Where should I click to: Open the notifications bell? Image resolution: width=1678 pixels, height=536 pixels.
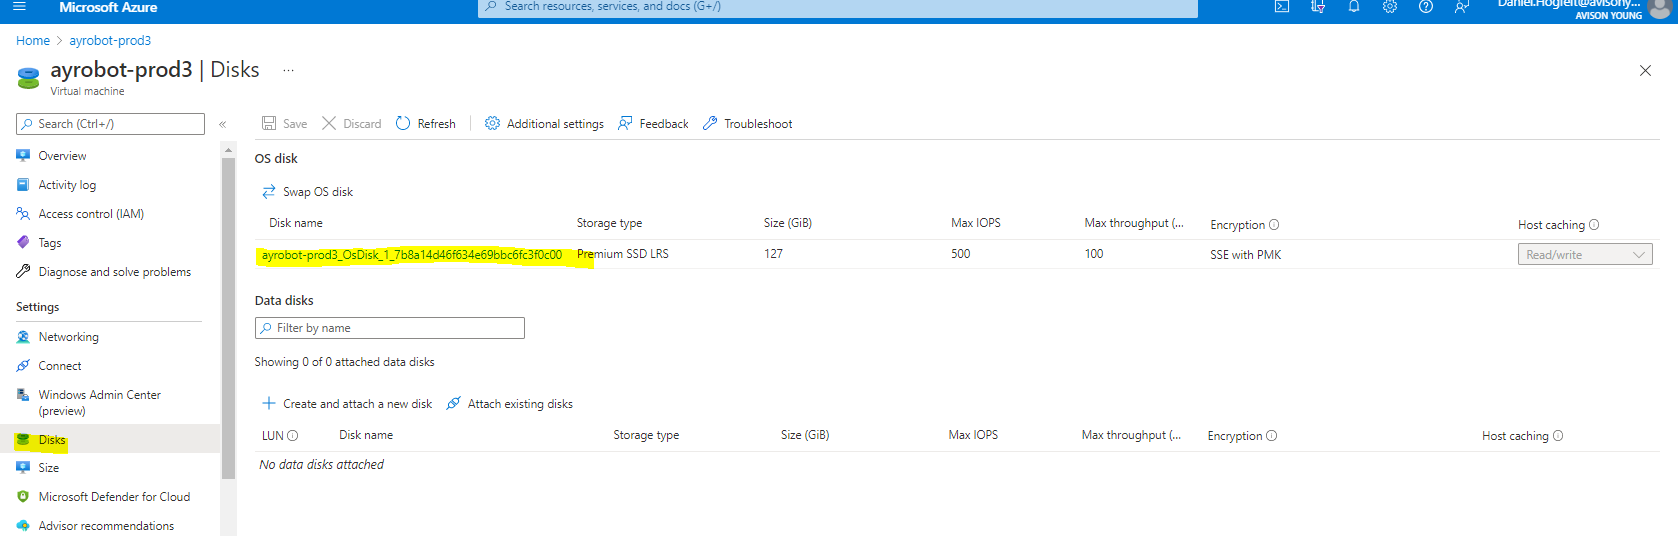tap(1354, 6)
